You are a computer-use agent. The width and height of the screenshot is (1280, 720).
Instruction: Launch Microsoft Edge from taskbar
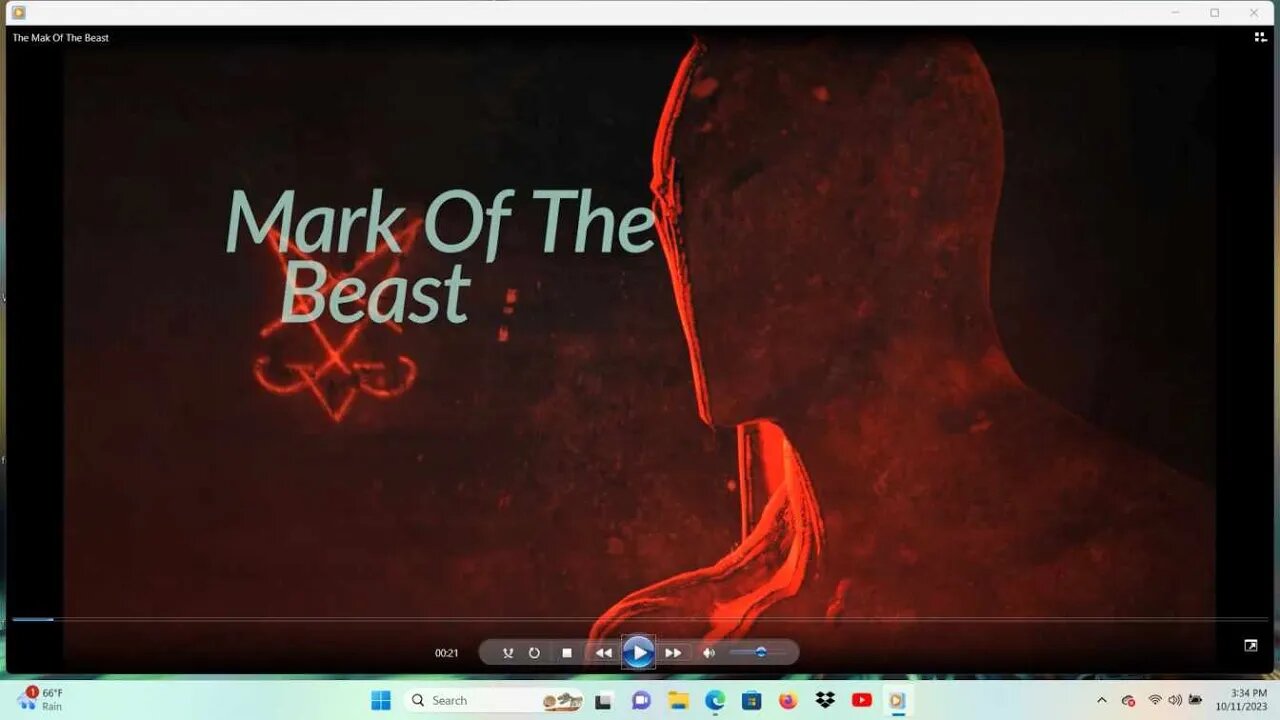click(715, 700)
